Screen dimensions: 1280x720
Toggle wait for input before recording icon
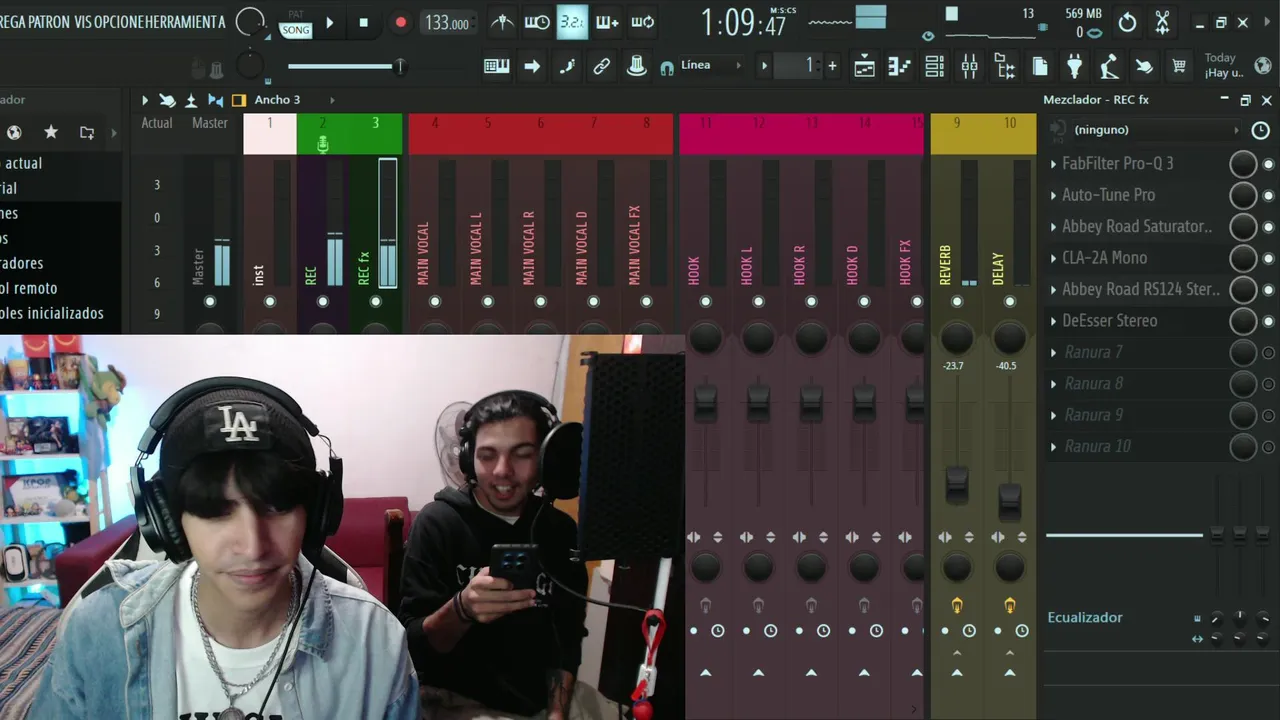tap(537, 22)
